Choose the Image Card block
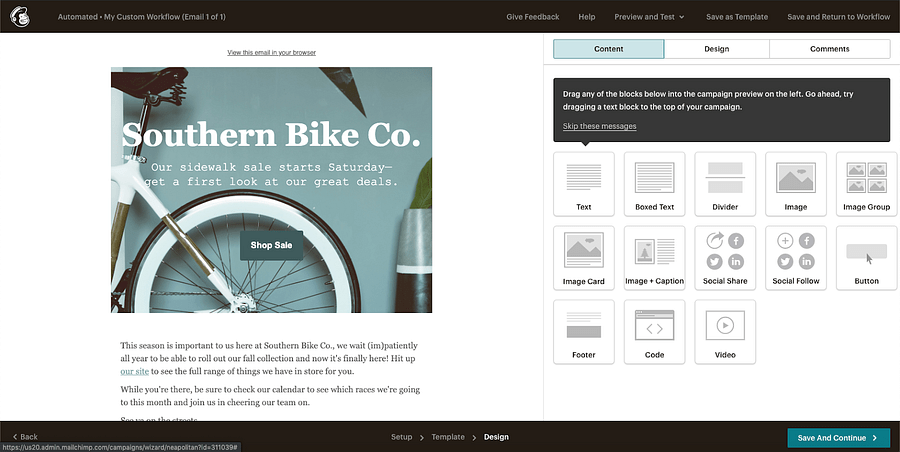The image size is (900, 452). tap(583, 258)
